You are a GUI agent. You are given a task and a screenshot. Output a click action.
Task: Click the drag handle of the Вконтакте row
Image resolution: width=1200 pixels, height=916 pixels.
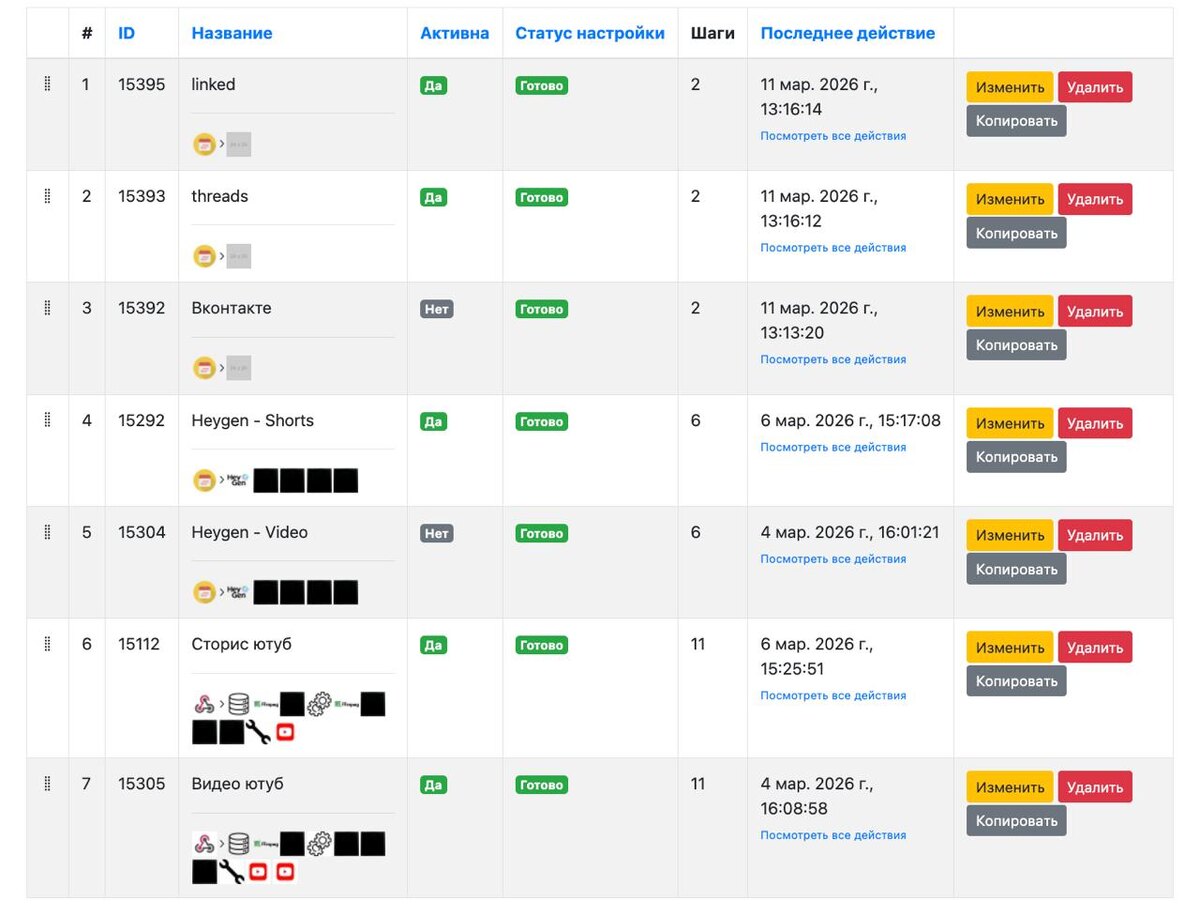pos(47,308)
